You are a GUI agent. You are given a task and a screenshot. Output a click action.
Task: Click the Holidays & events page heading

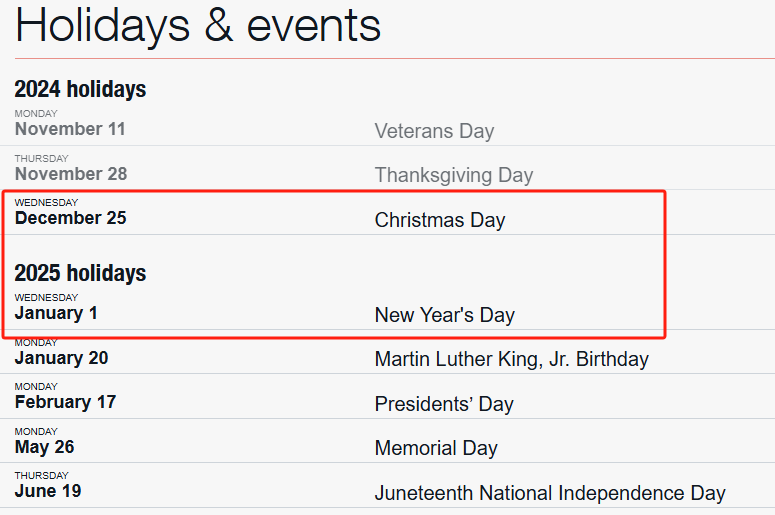coord(198,24)
